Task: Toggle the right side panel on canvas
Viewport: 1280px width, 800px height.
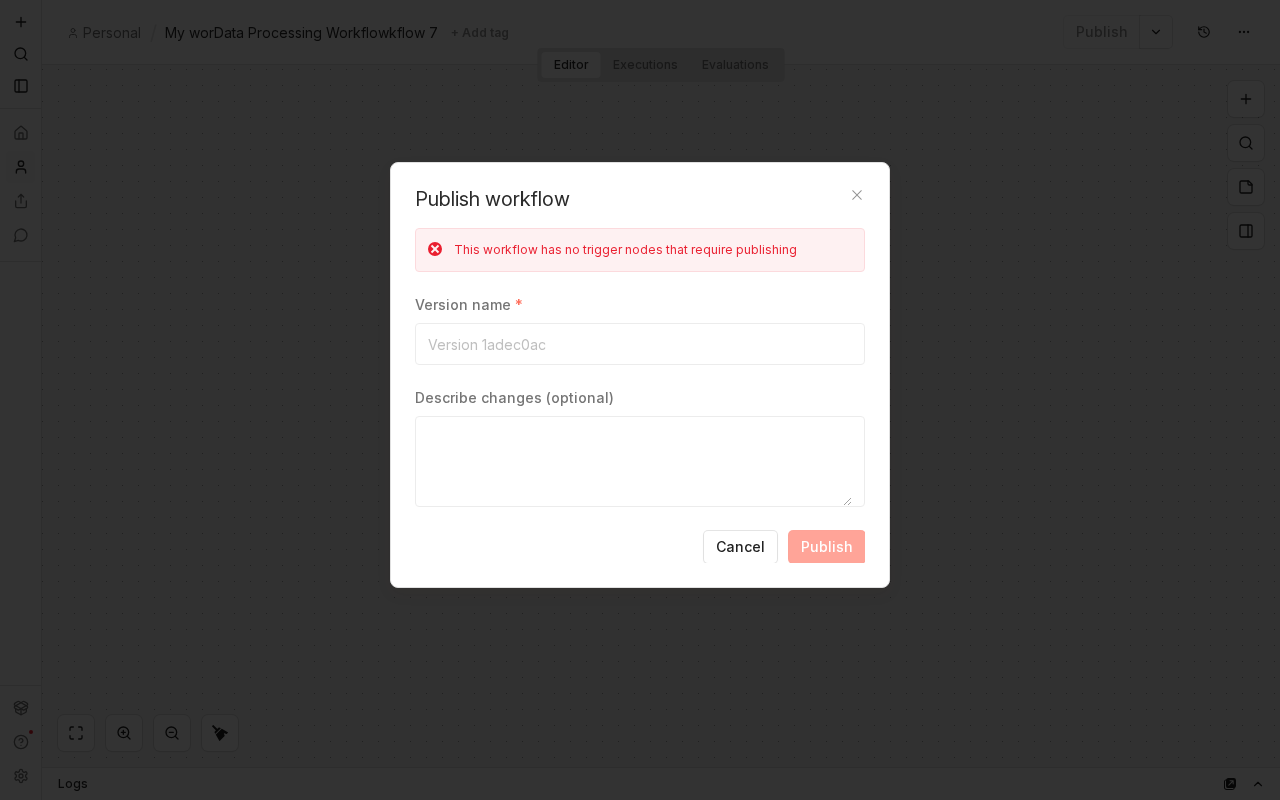Action: [x=1246, y=231]
